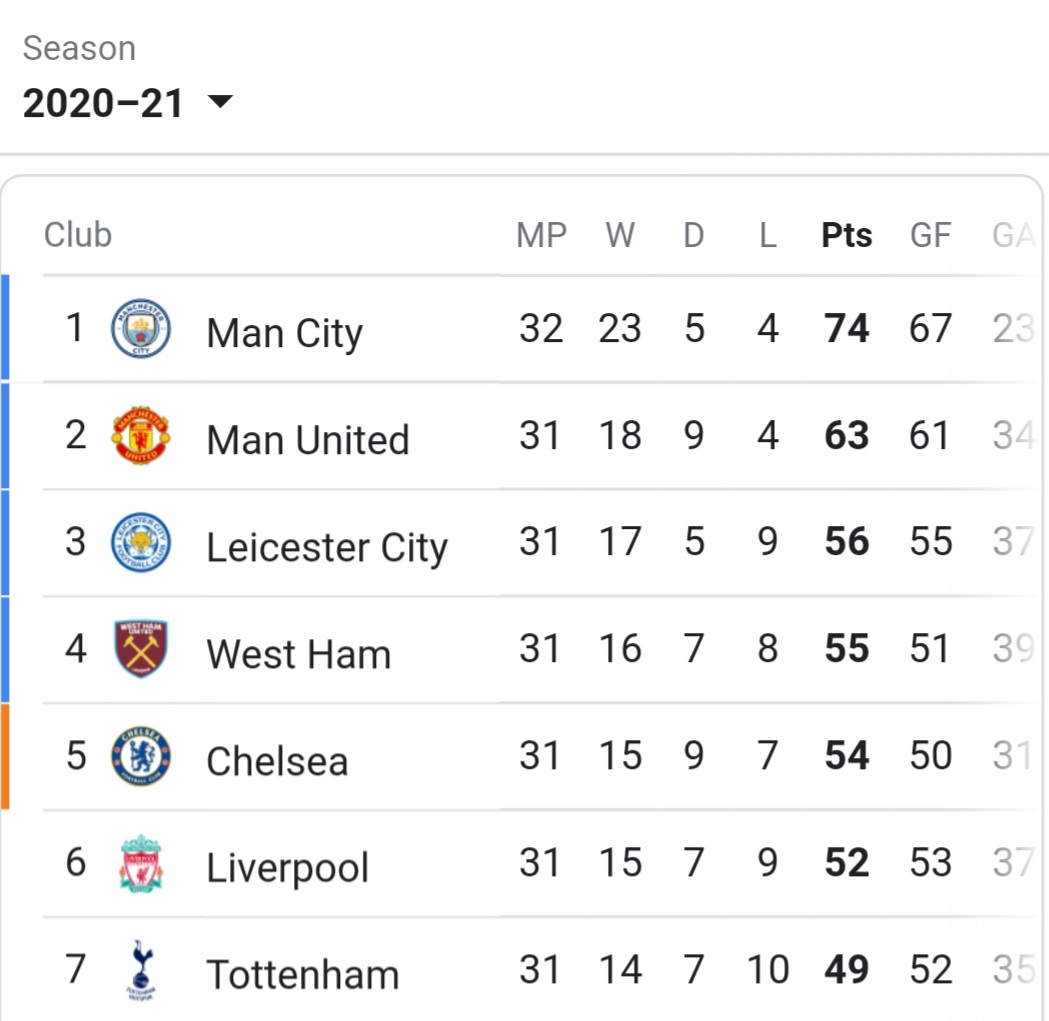Open the 2020–21 season dropdown arrow
Viewport: 1049px width, 1021px height.
pyautogui.click(x=220, y=102)
